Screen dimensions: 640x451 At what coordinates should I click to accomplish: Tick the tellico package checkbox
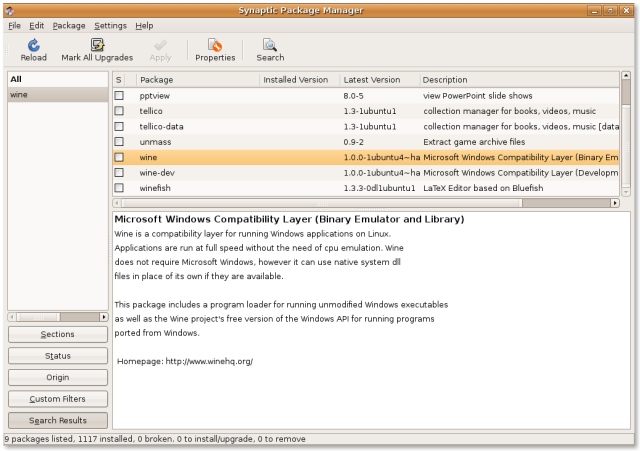(x=119, y=111)
